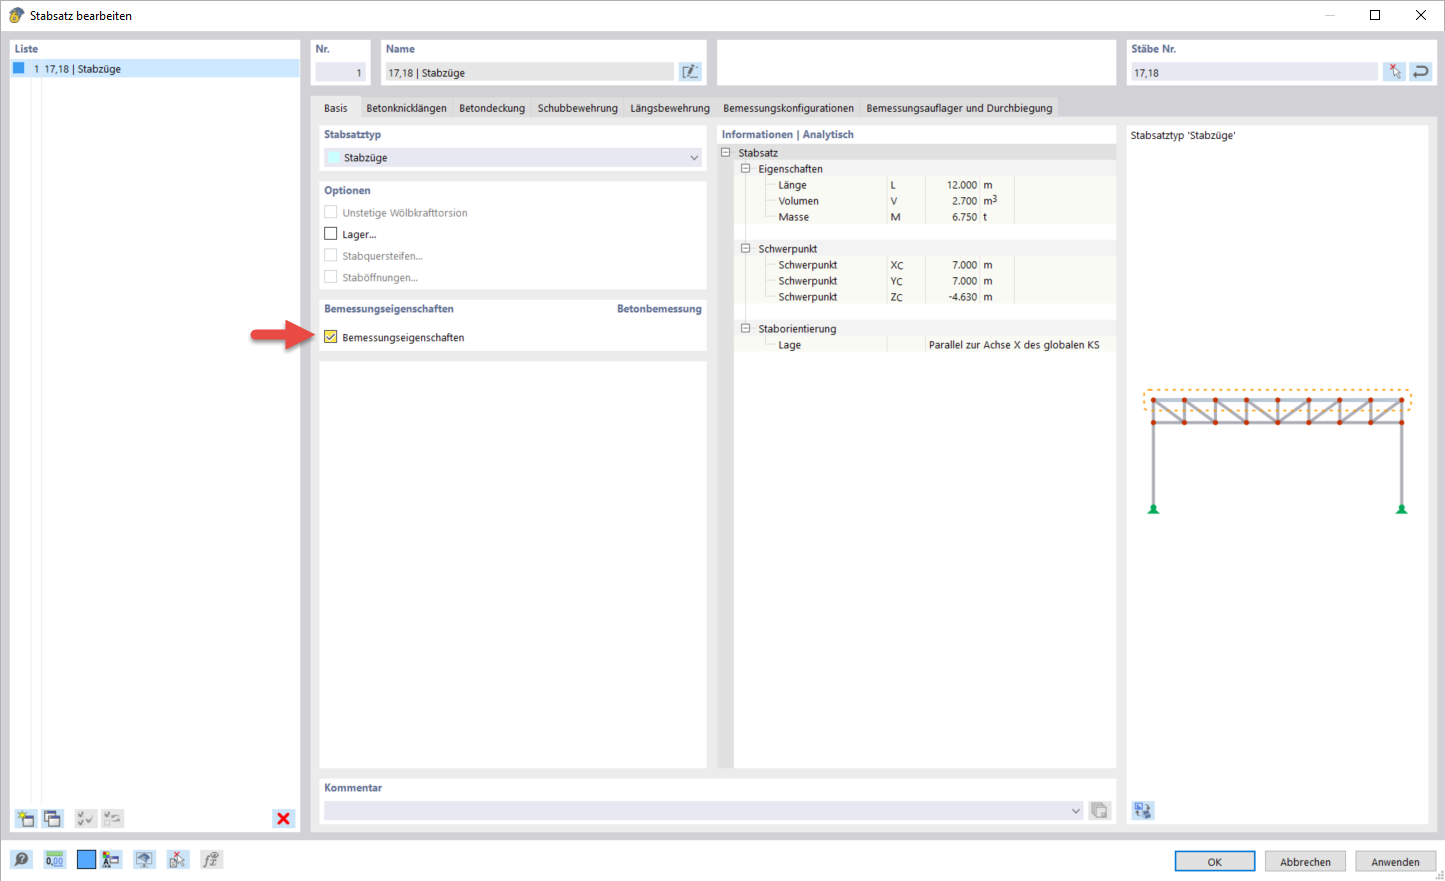
Task: Click the edit icon next to the Name field
Action: tap(690, 71)
